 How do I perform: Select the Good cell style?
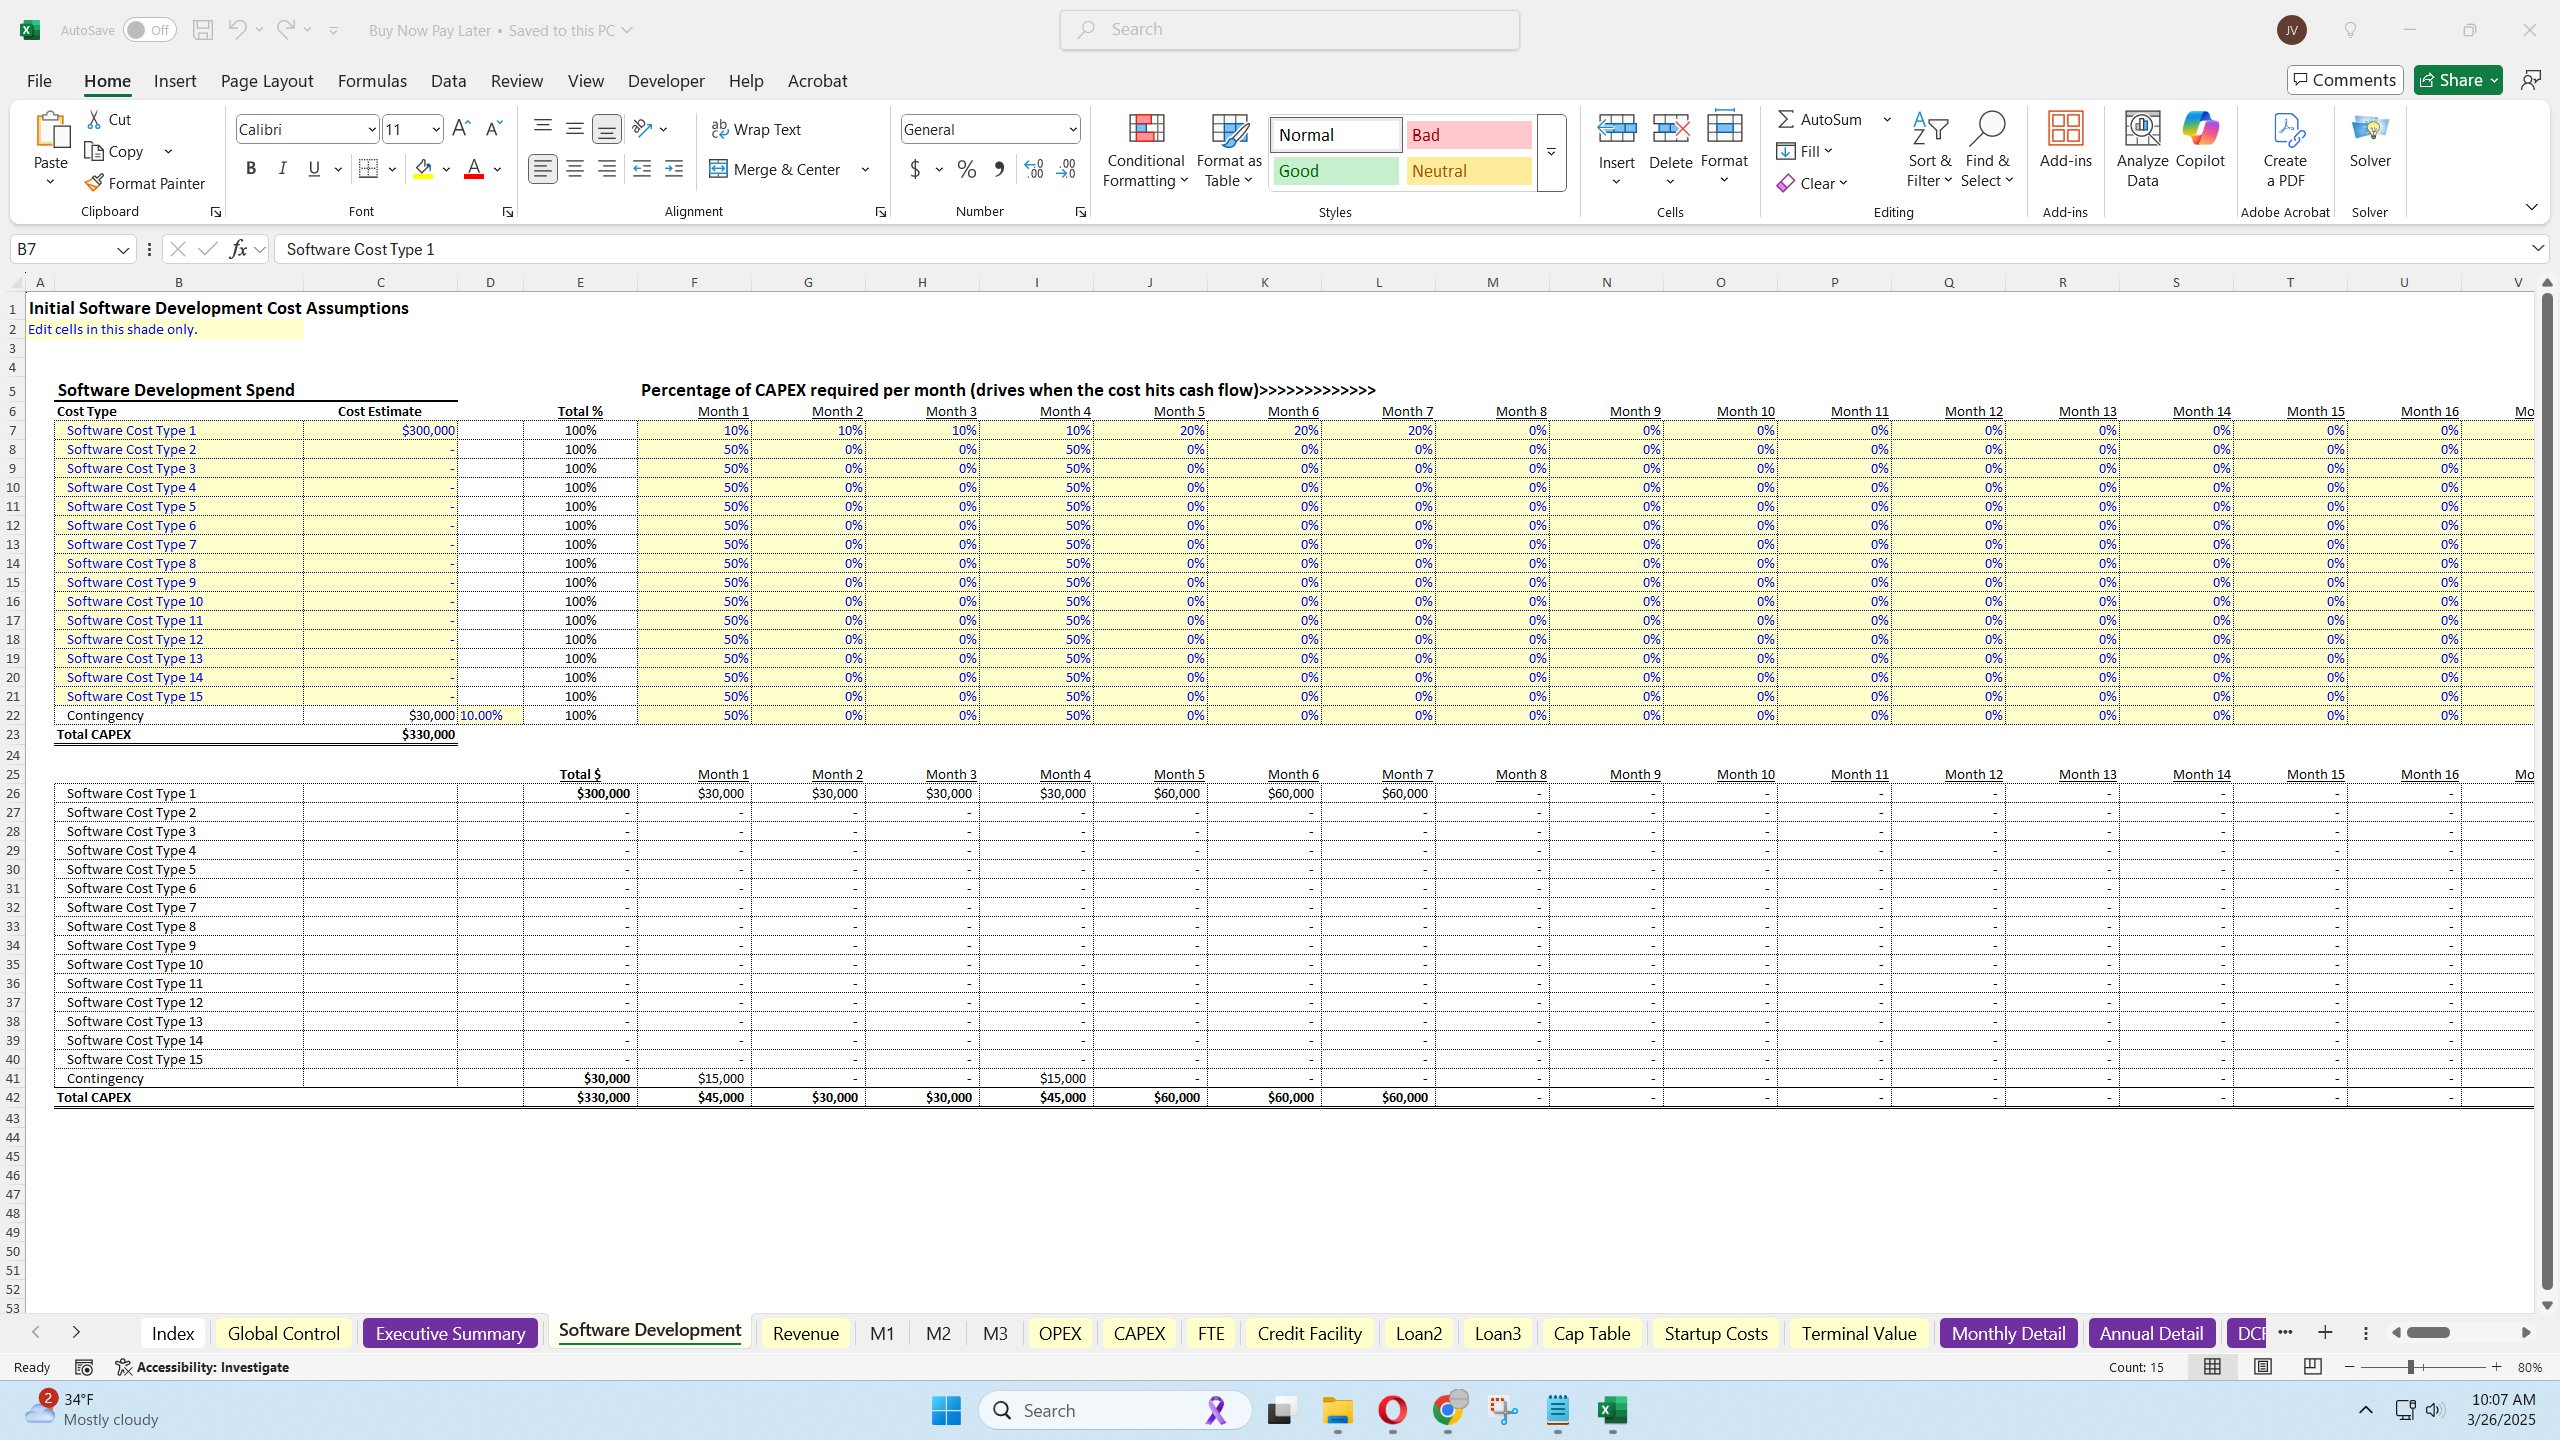coord(1334,170)
